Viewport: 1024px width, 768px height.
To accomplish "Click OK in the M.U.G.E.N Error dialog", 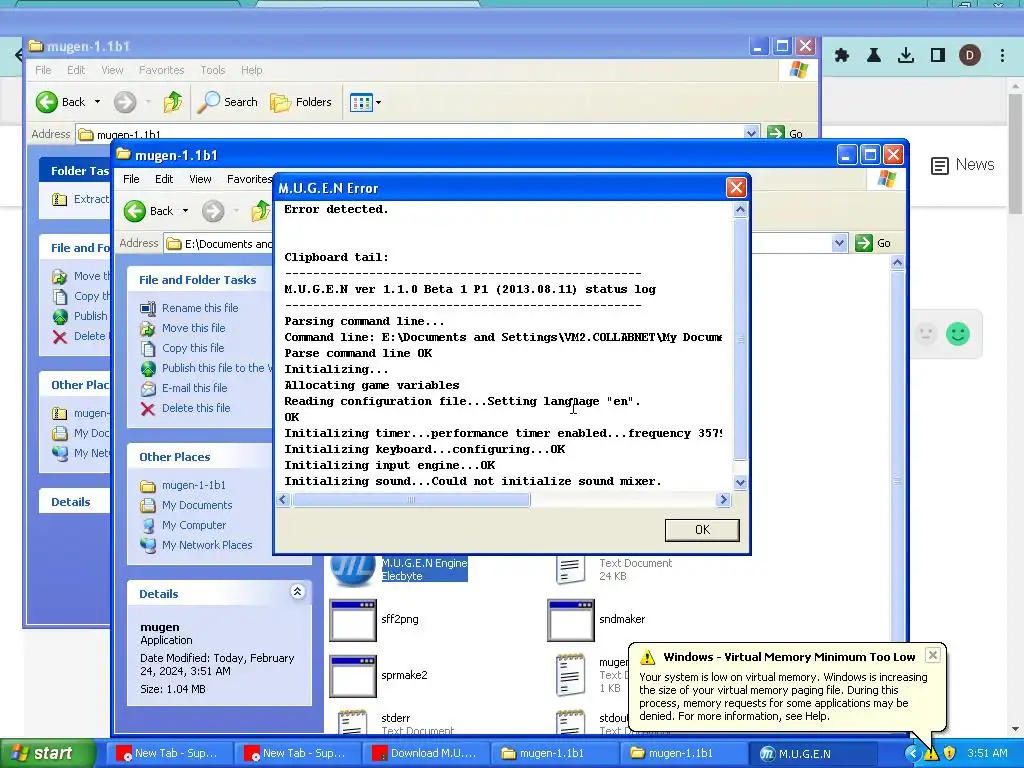I will 702,530.
